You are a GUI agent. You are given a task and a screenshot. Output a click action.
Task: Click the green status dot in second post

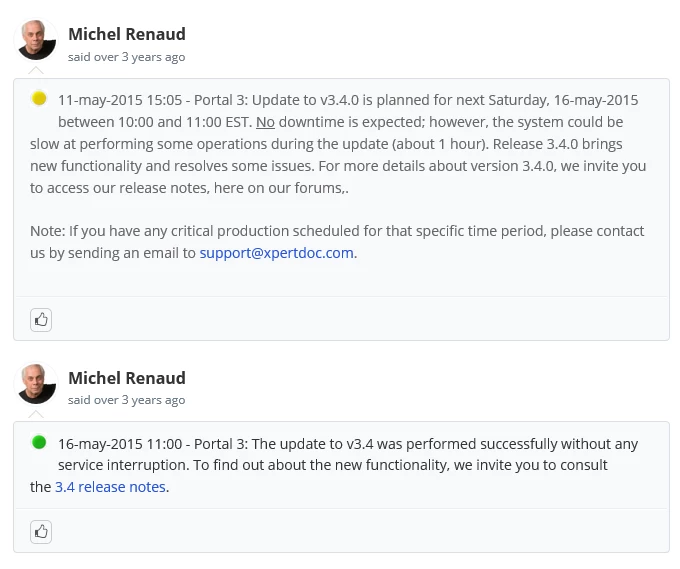click(x=39, y=442)
